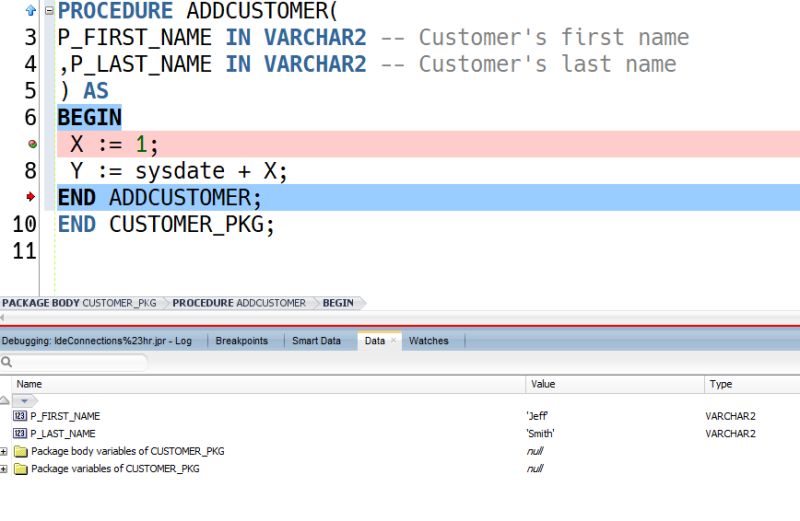The image size is (800, 521).
Task: Switch to the Breakpoints tab
Action: [241, 340]
